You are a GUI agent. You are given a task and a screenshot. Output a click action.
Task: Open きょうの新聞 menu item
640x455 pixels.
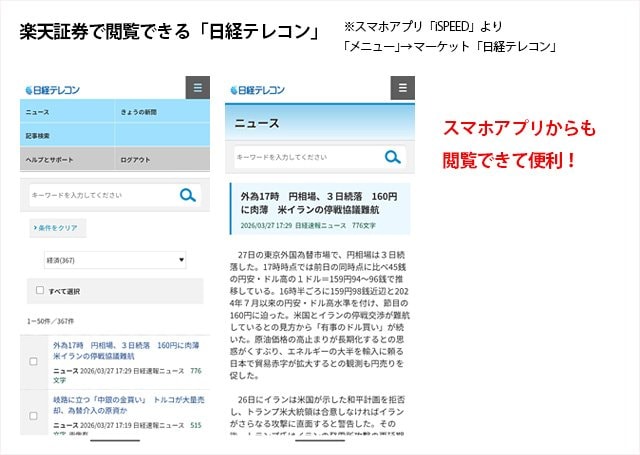162,112
